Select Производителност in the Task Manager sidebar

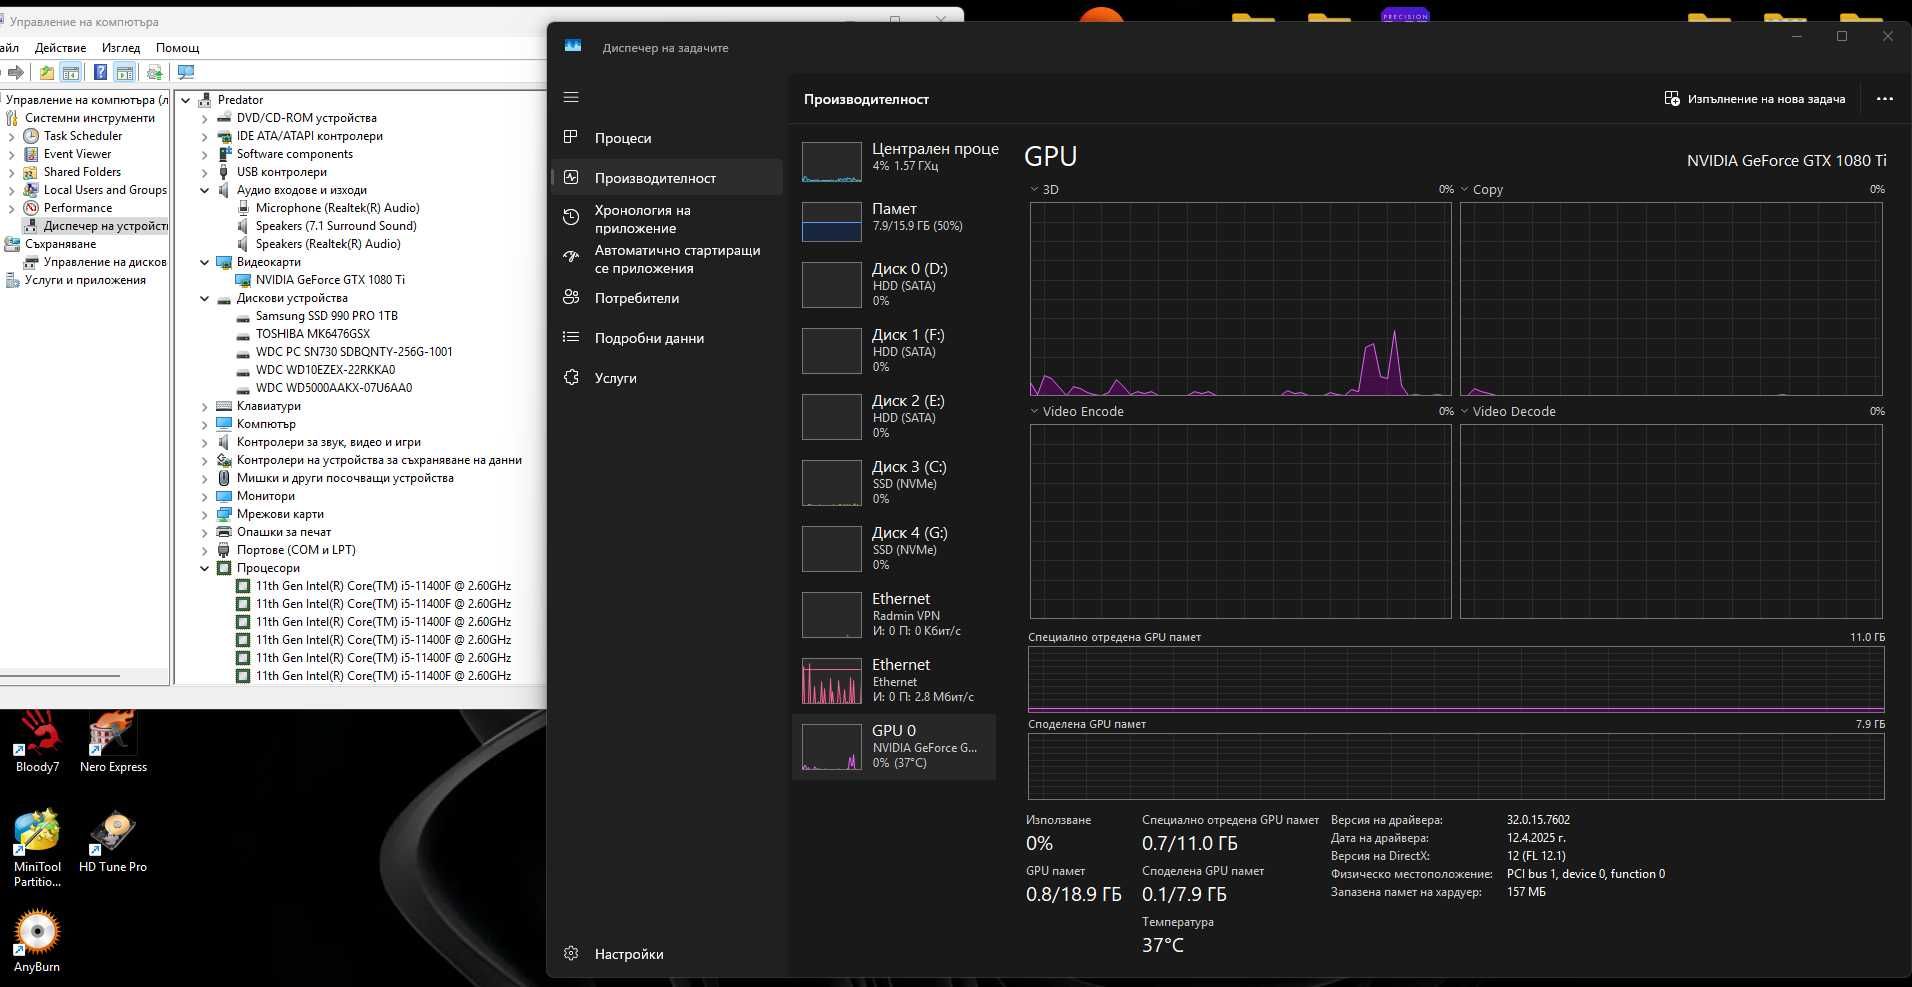tap(666, 178)
